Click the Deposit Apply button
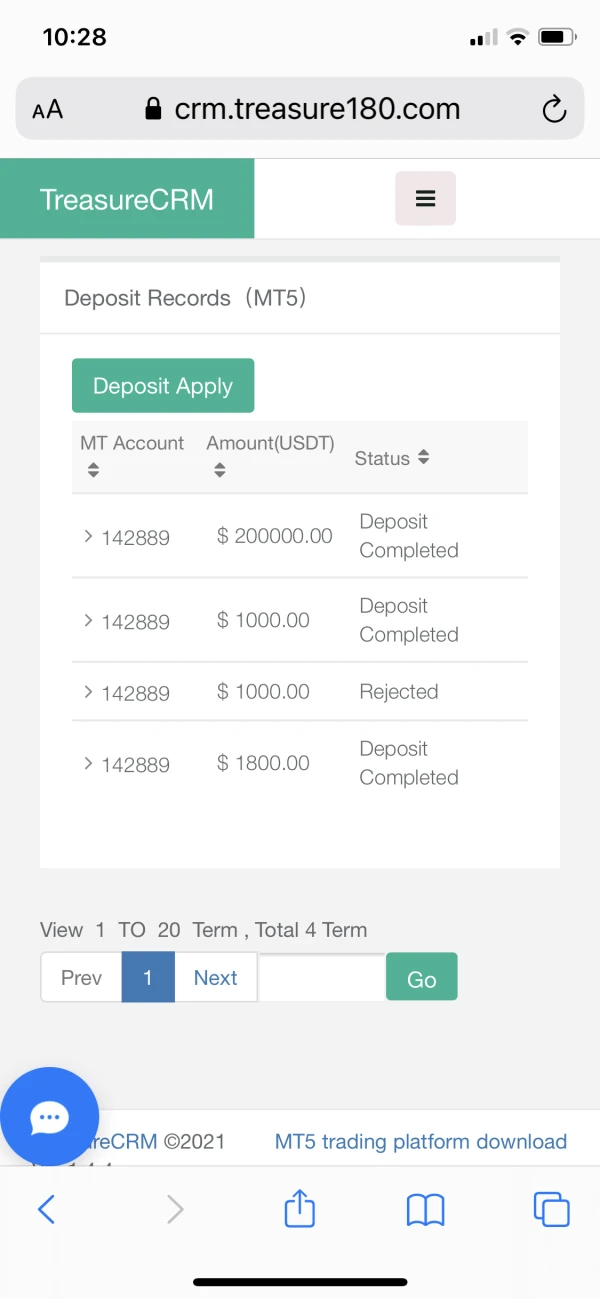This screenshot has width=600, height=1299. (163, 386)
